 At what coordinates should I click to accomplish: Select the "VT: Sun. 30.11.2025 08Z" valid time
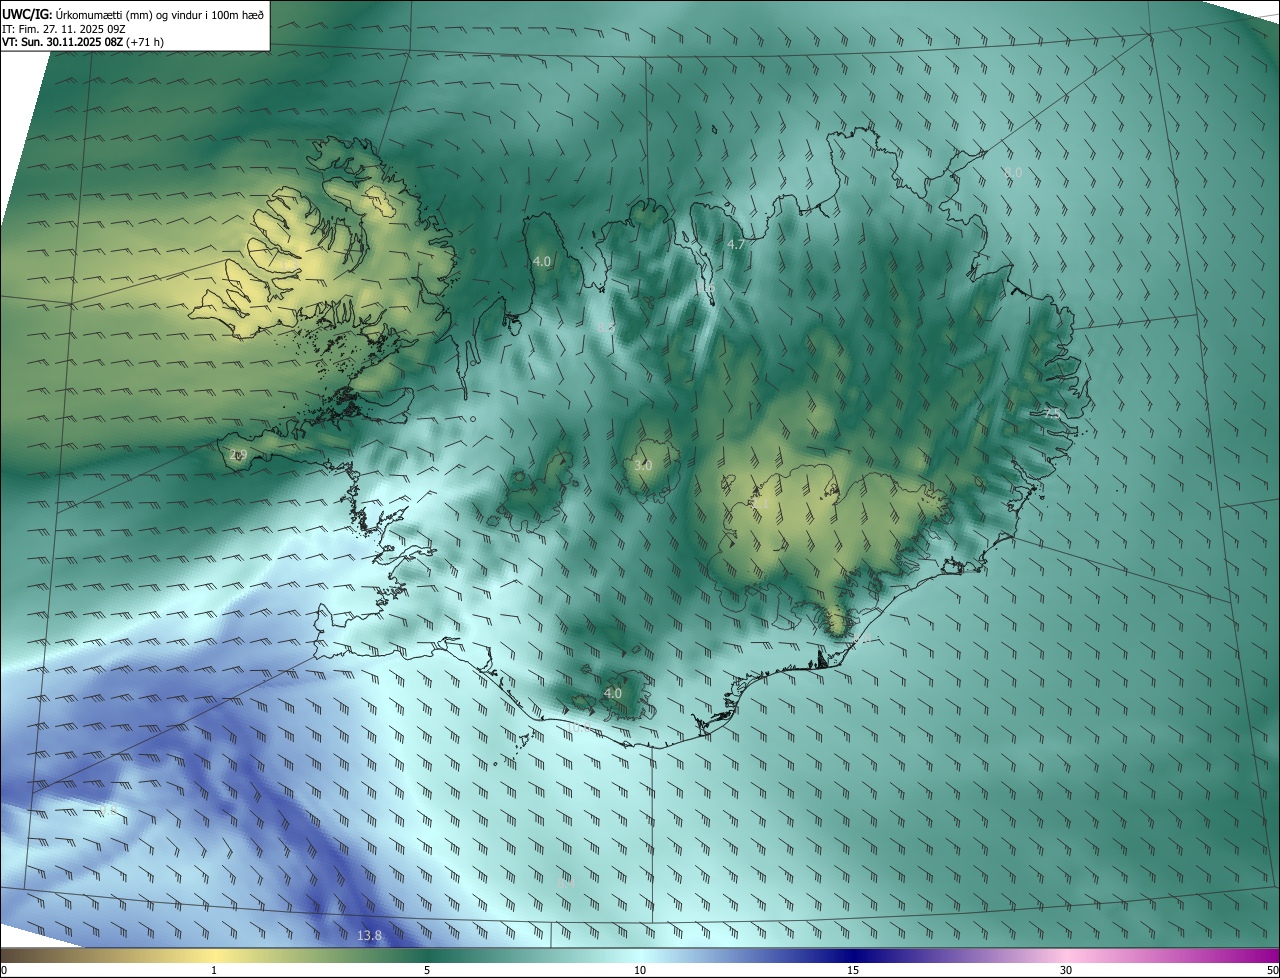(64, 43)
